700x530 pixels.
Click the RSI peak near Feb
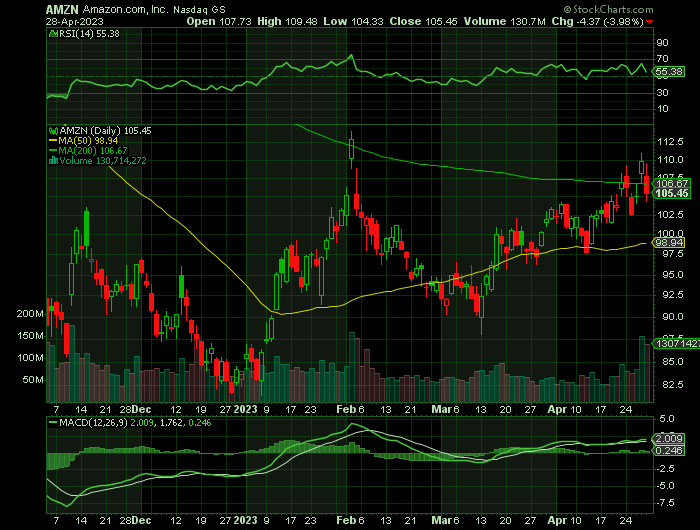(351, 55)
